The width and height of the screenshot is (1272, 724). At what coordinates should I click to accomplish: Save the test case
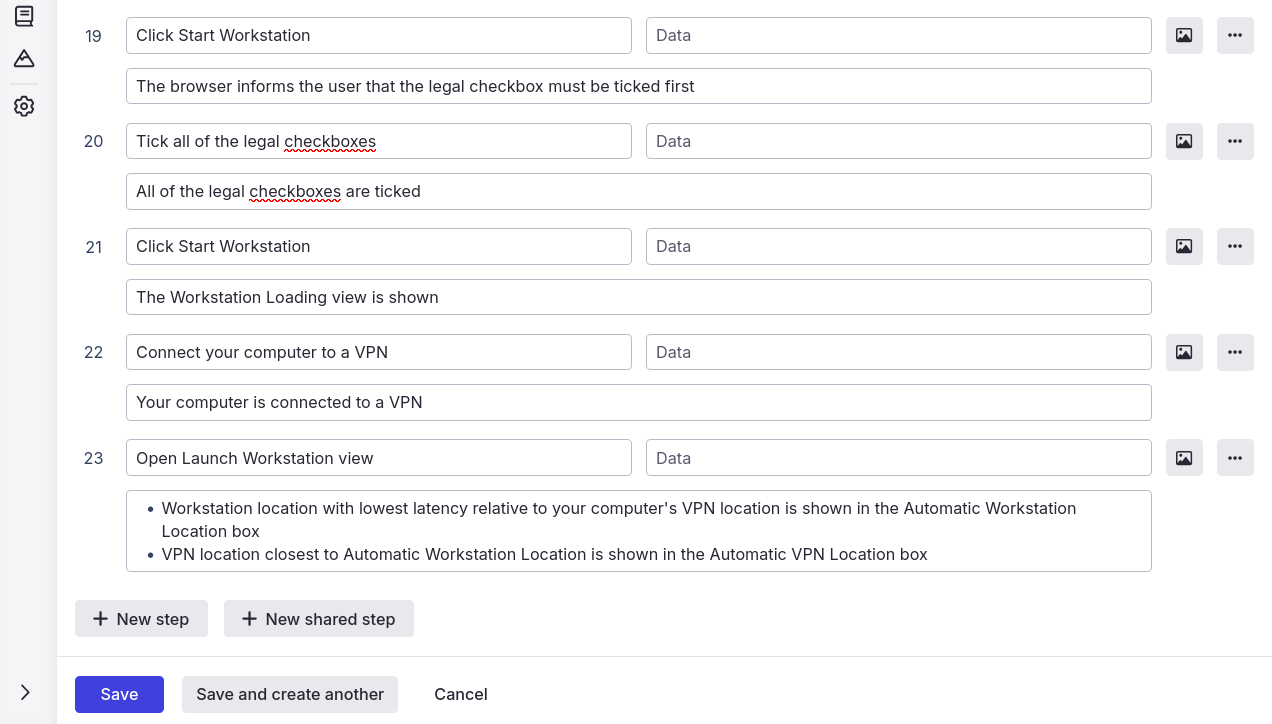point(119,694)
